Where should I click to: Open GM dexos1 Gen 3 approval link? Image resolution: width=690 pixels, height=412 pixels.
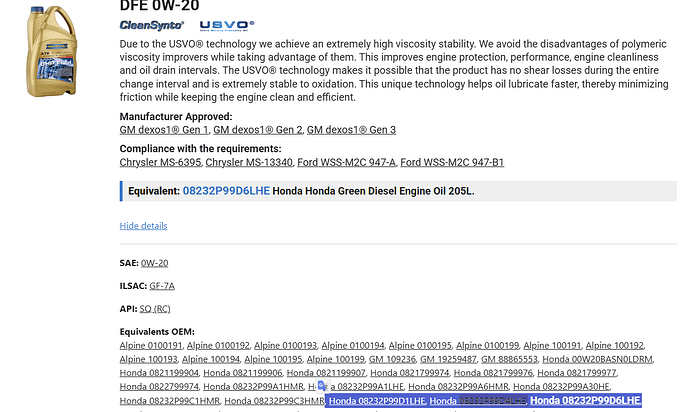351,130
